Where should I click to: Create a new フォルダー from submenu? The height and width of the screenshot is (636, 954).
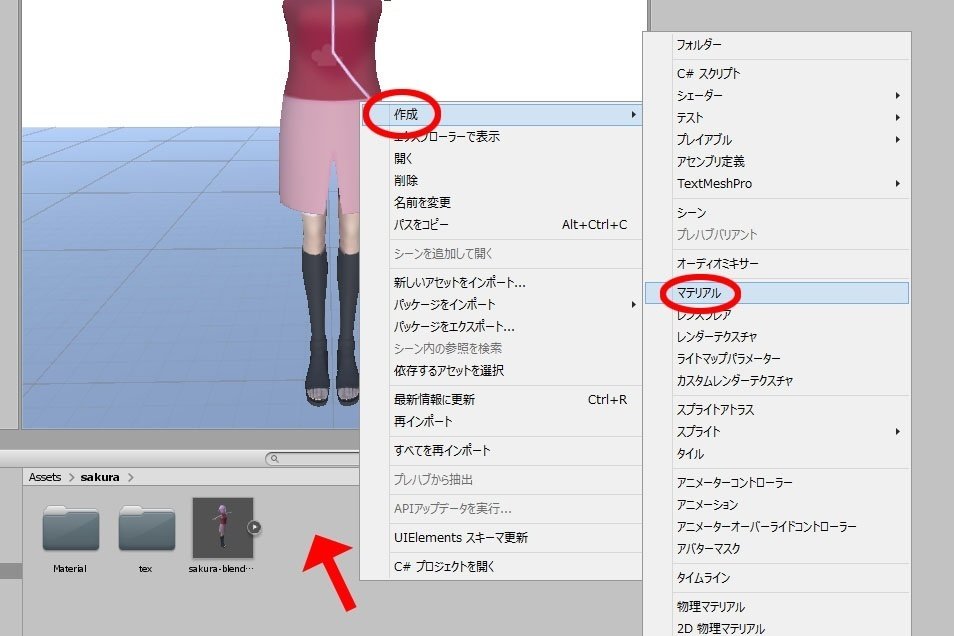pyautogui.click(x=776, y=44)
